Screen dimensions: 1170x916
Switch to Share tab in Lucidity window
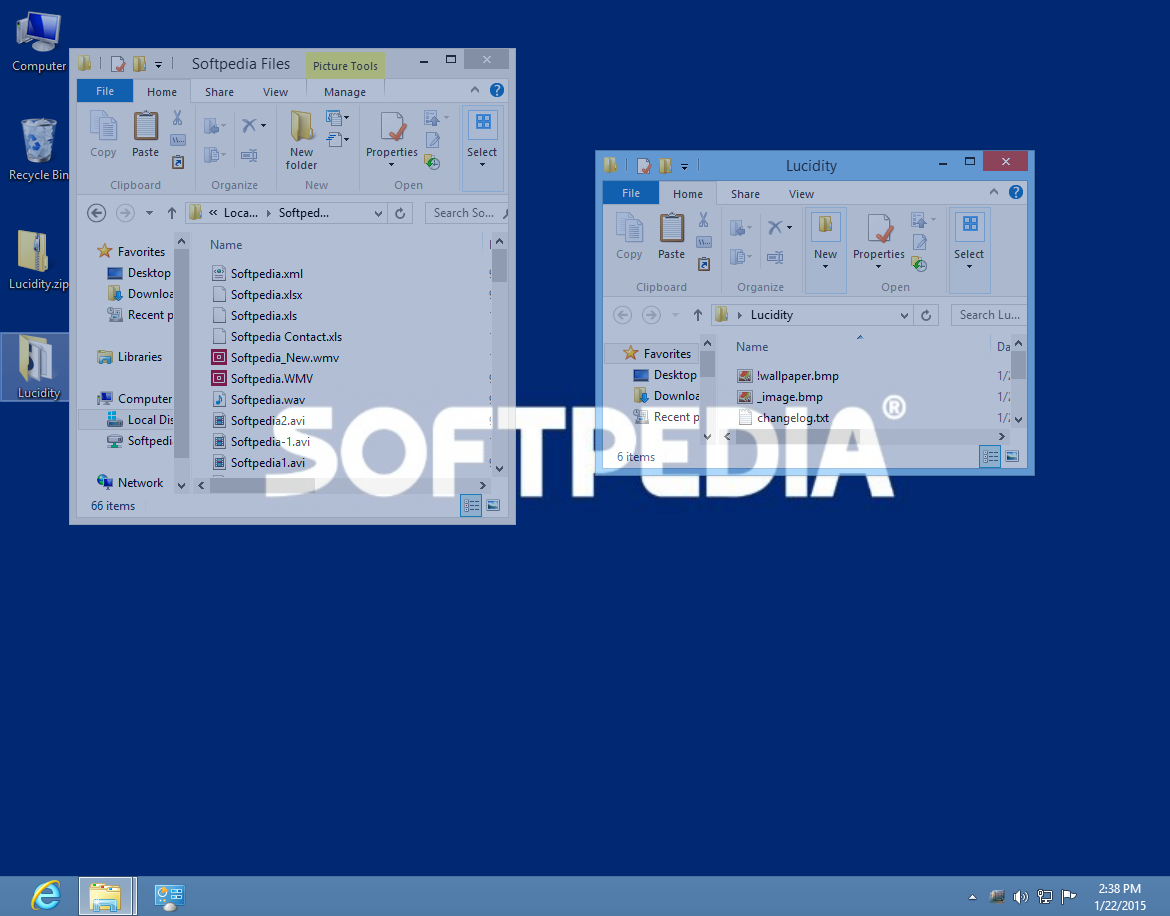point(745,194)
